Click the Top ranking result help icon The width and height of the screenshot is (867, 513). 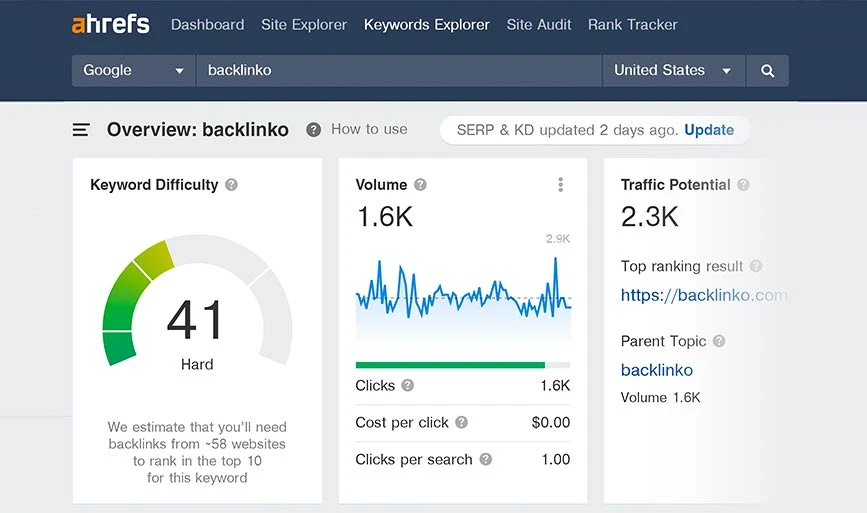[756, 266]
